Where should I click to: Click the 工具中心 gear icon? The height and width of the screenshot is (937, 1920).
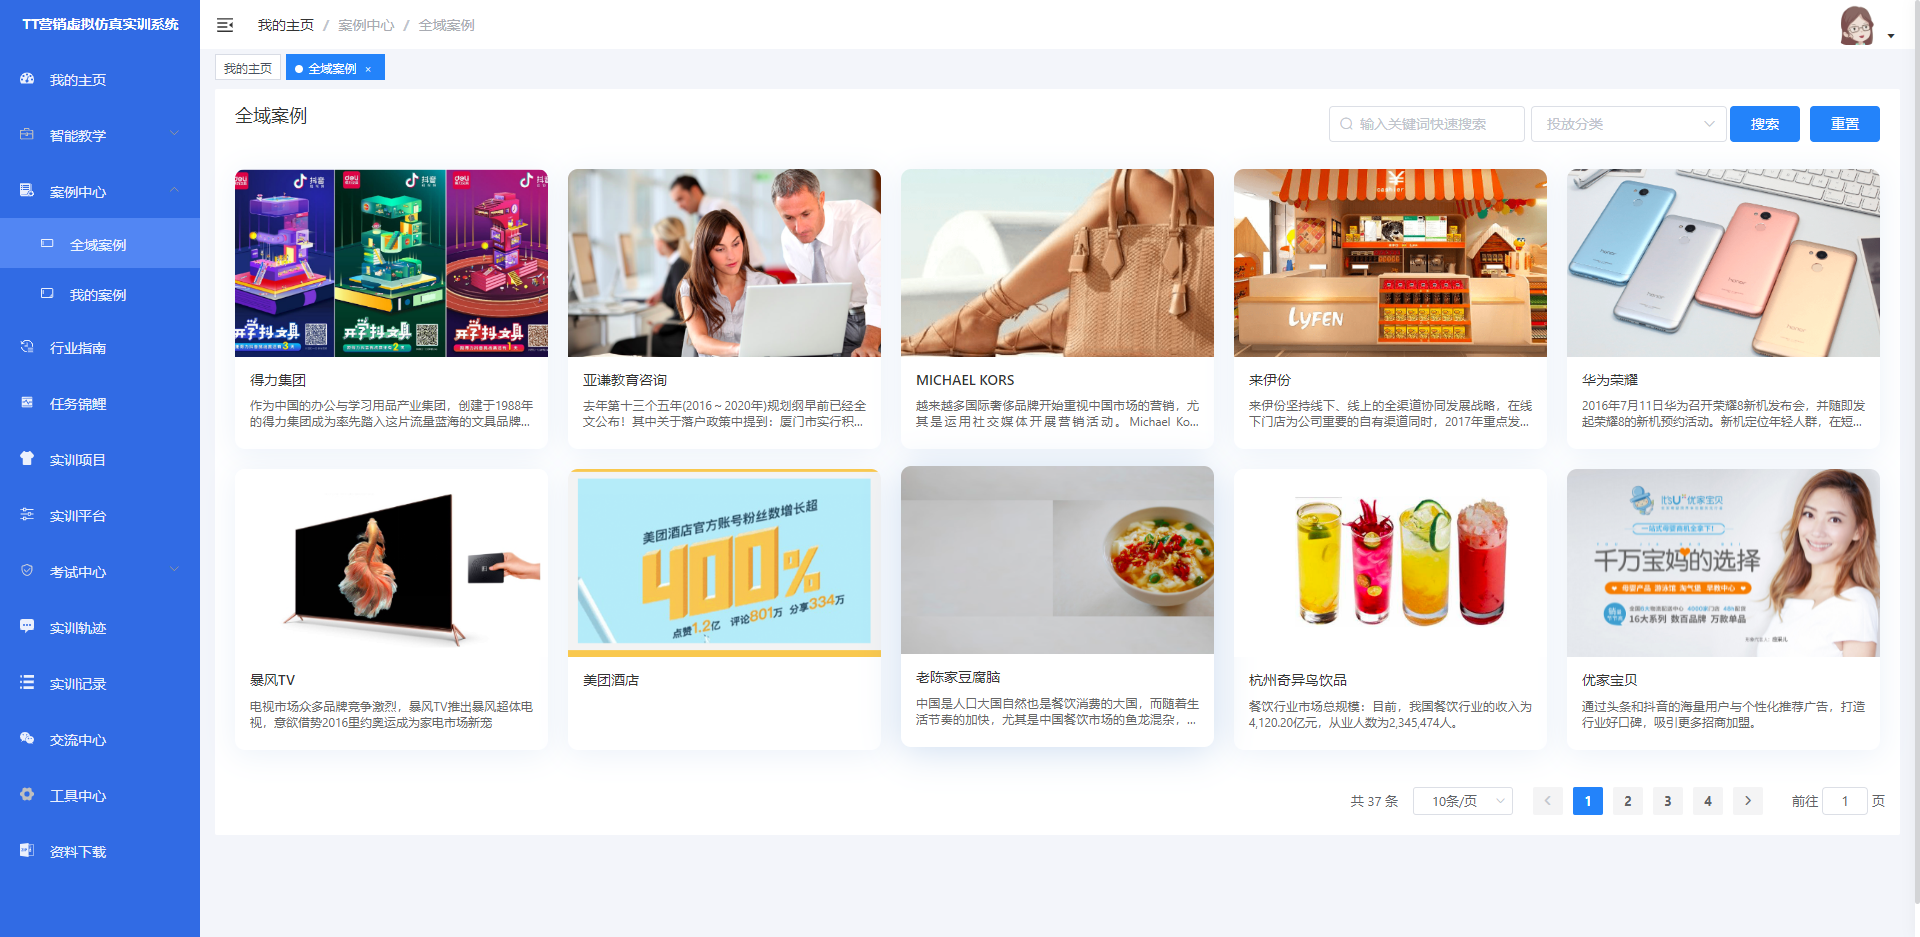(27, 794)
